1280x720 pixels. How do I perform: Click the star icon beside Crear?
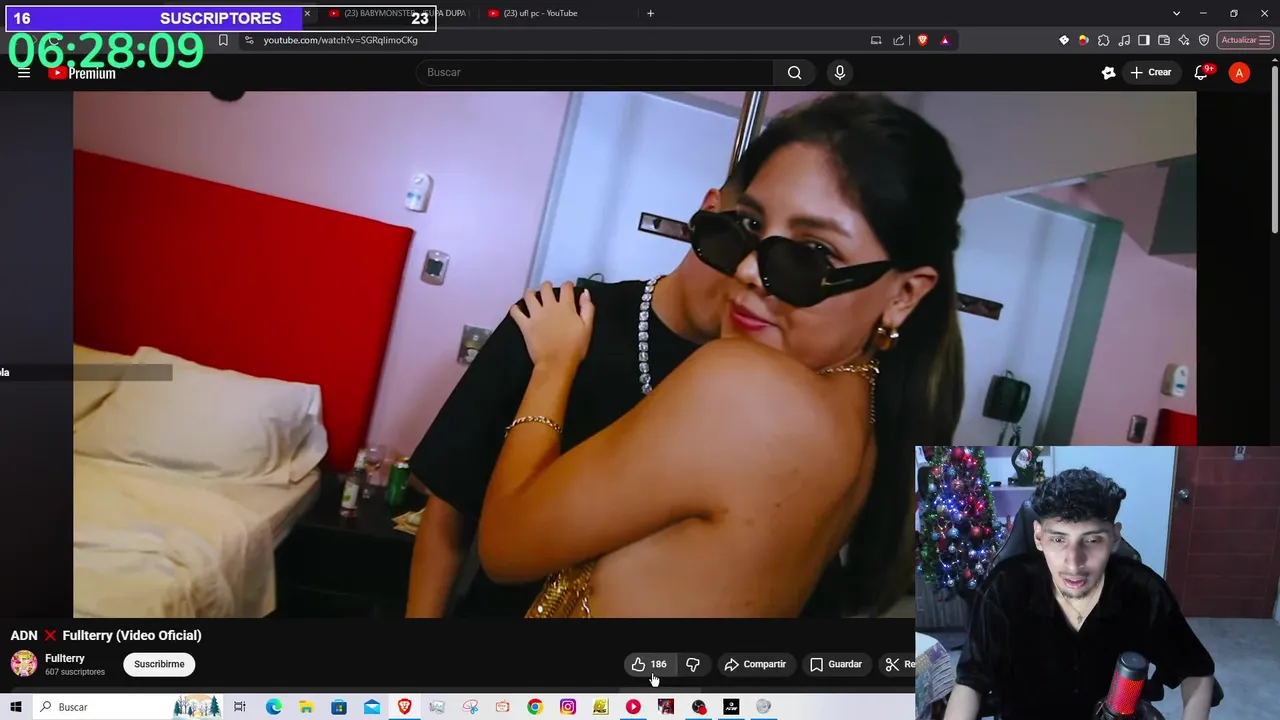point(1108,72)
